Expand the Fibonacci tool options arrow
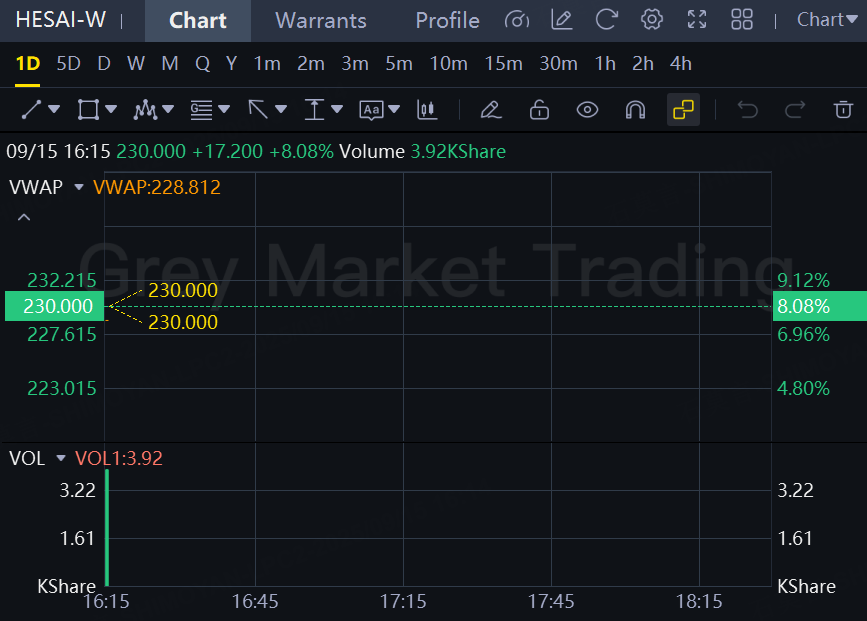This screenshot has width=867, height=621. click(224, 109)
